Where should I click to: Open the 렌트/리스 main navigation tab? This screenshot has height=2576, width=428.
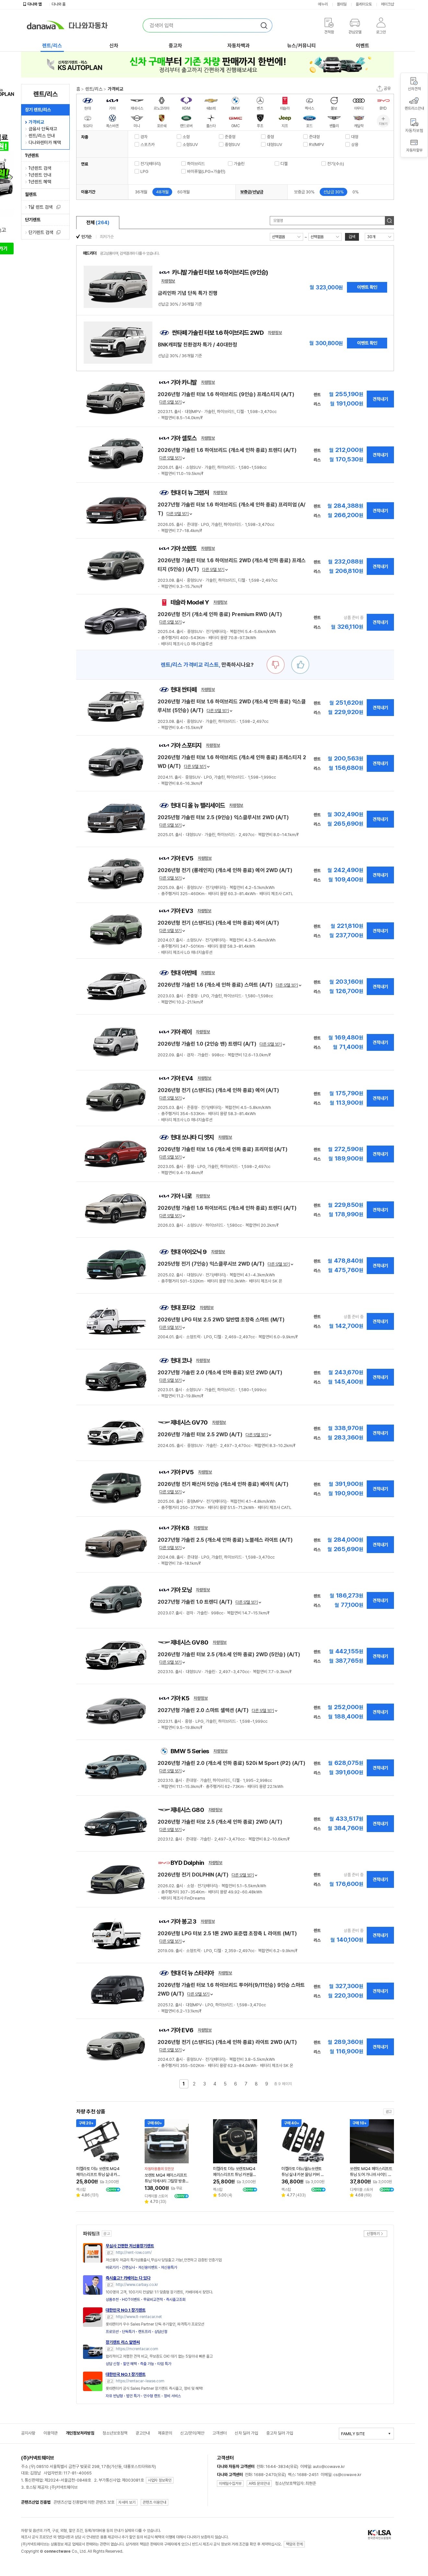(x=52, y=46)
